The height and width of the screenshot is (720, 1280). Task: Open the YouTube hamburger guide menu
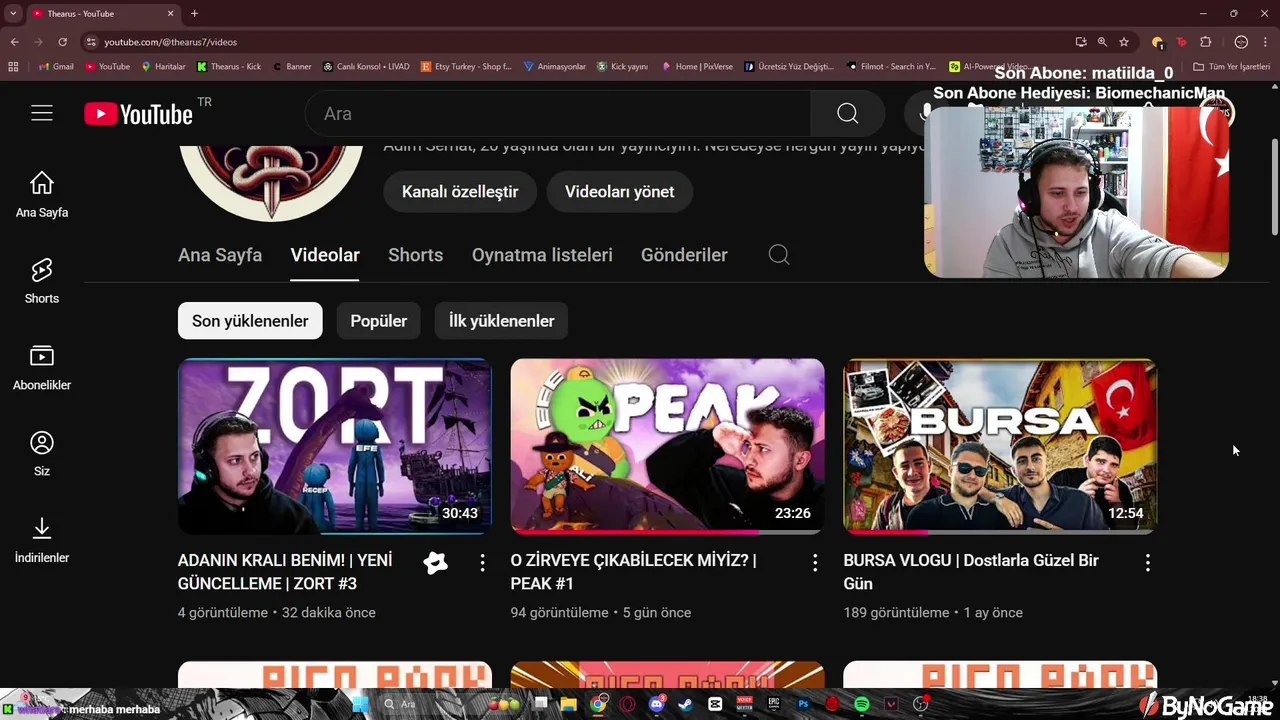[x=41, y=113]
